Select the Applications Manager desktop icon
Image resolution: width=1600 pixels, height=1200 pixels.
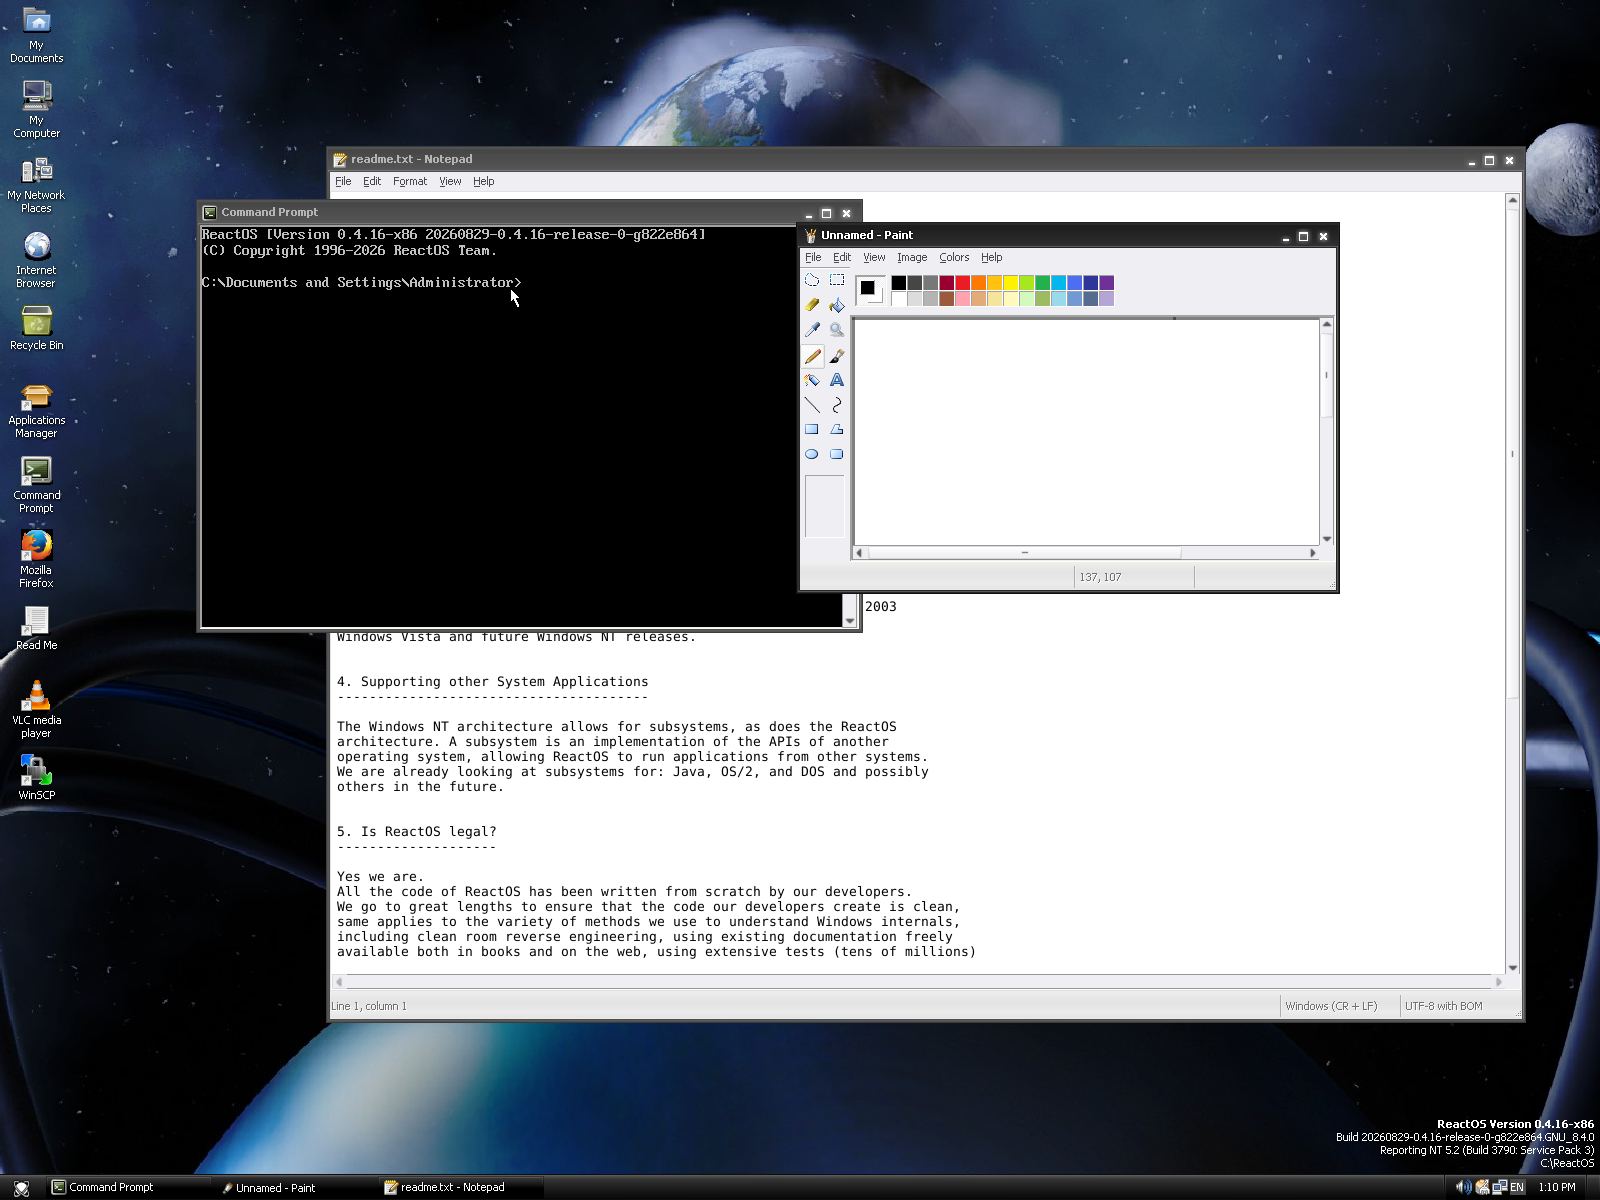36,411
